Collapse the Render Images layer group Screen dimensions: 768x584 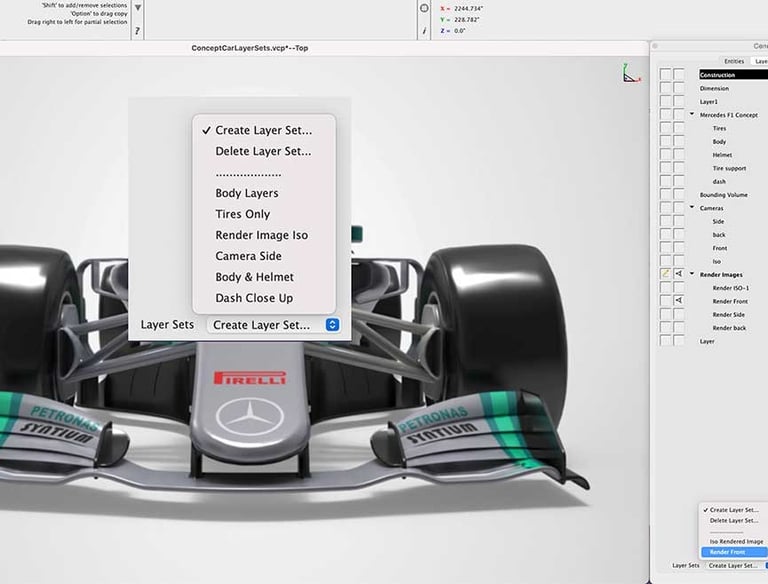tap(692, 274)
